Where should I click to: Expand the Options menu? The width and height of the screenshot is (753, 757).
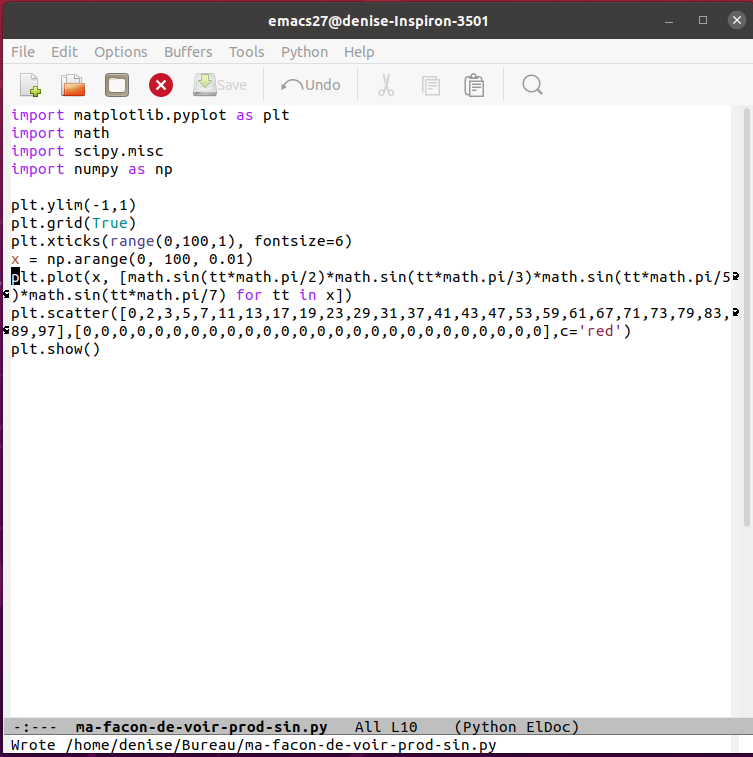click(120, 52)
